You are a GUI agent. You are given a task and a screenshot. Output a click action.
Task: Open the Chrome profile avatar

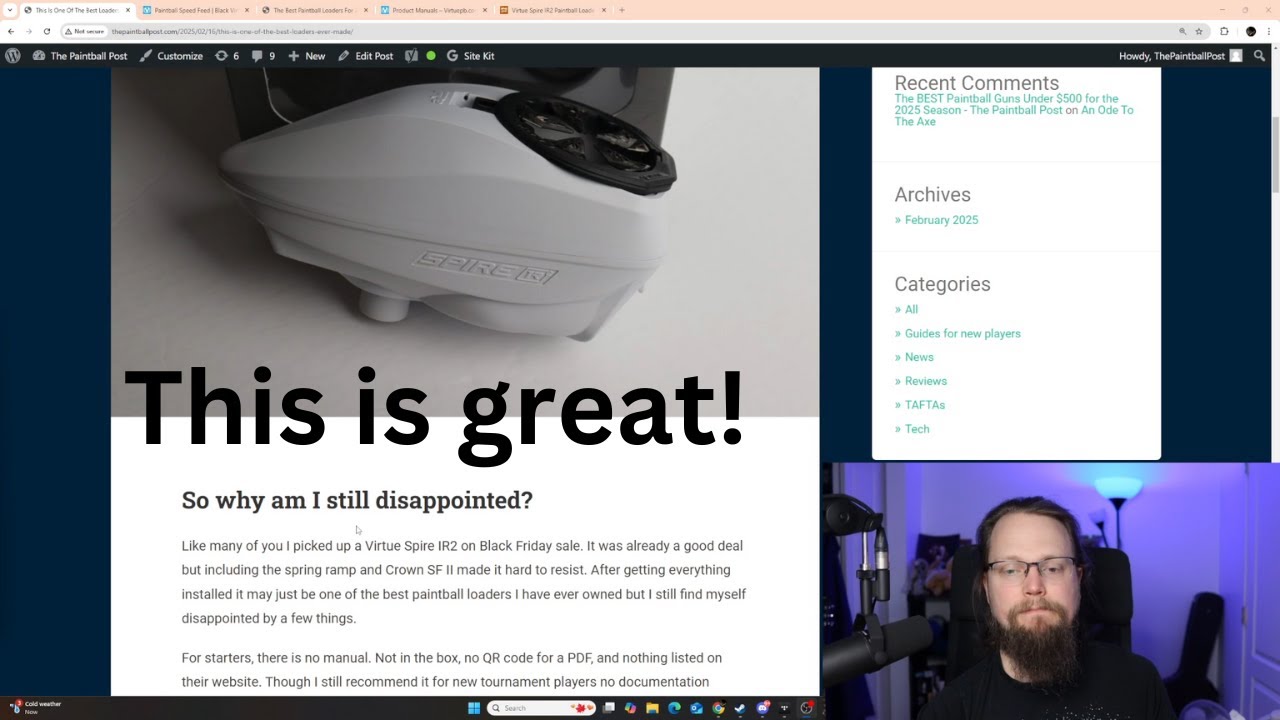(1250, 31)
